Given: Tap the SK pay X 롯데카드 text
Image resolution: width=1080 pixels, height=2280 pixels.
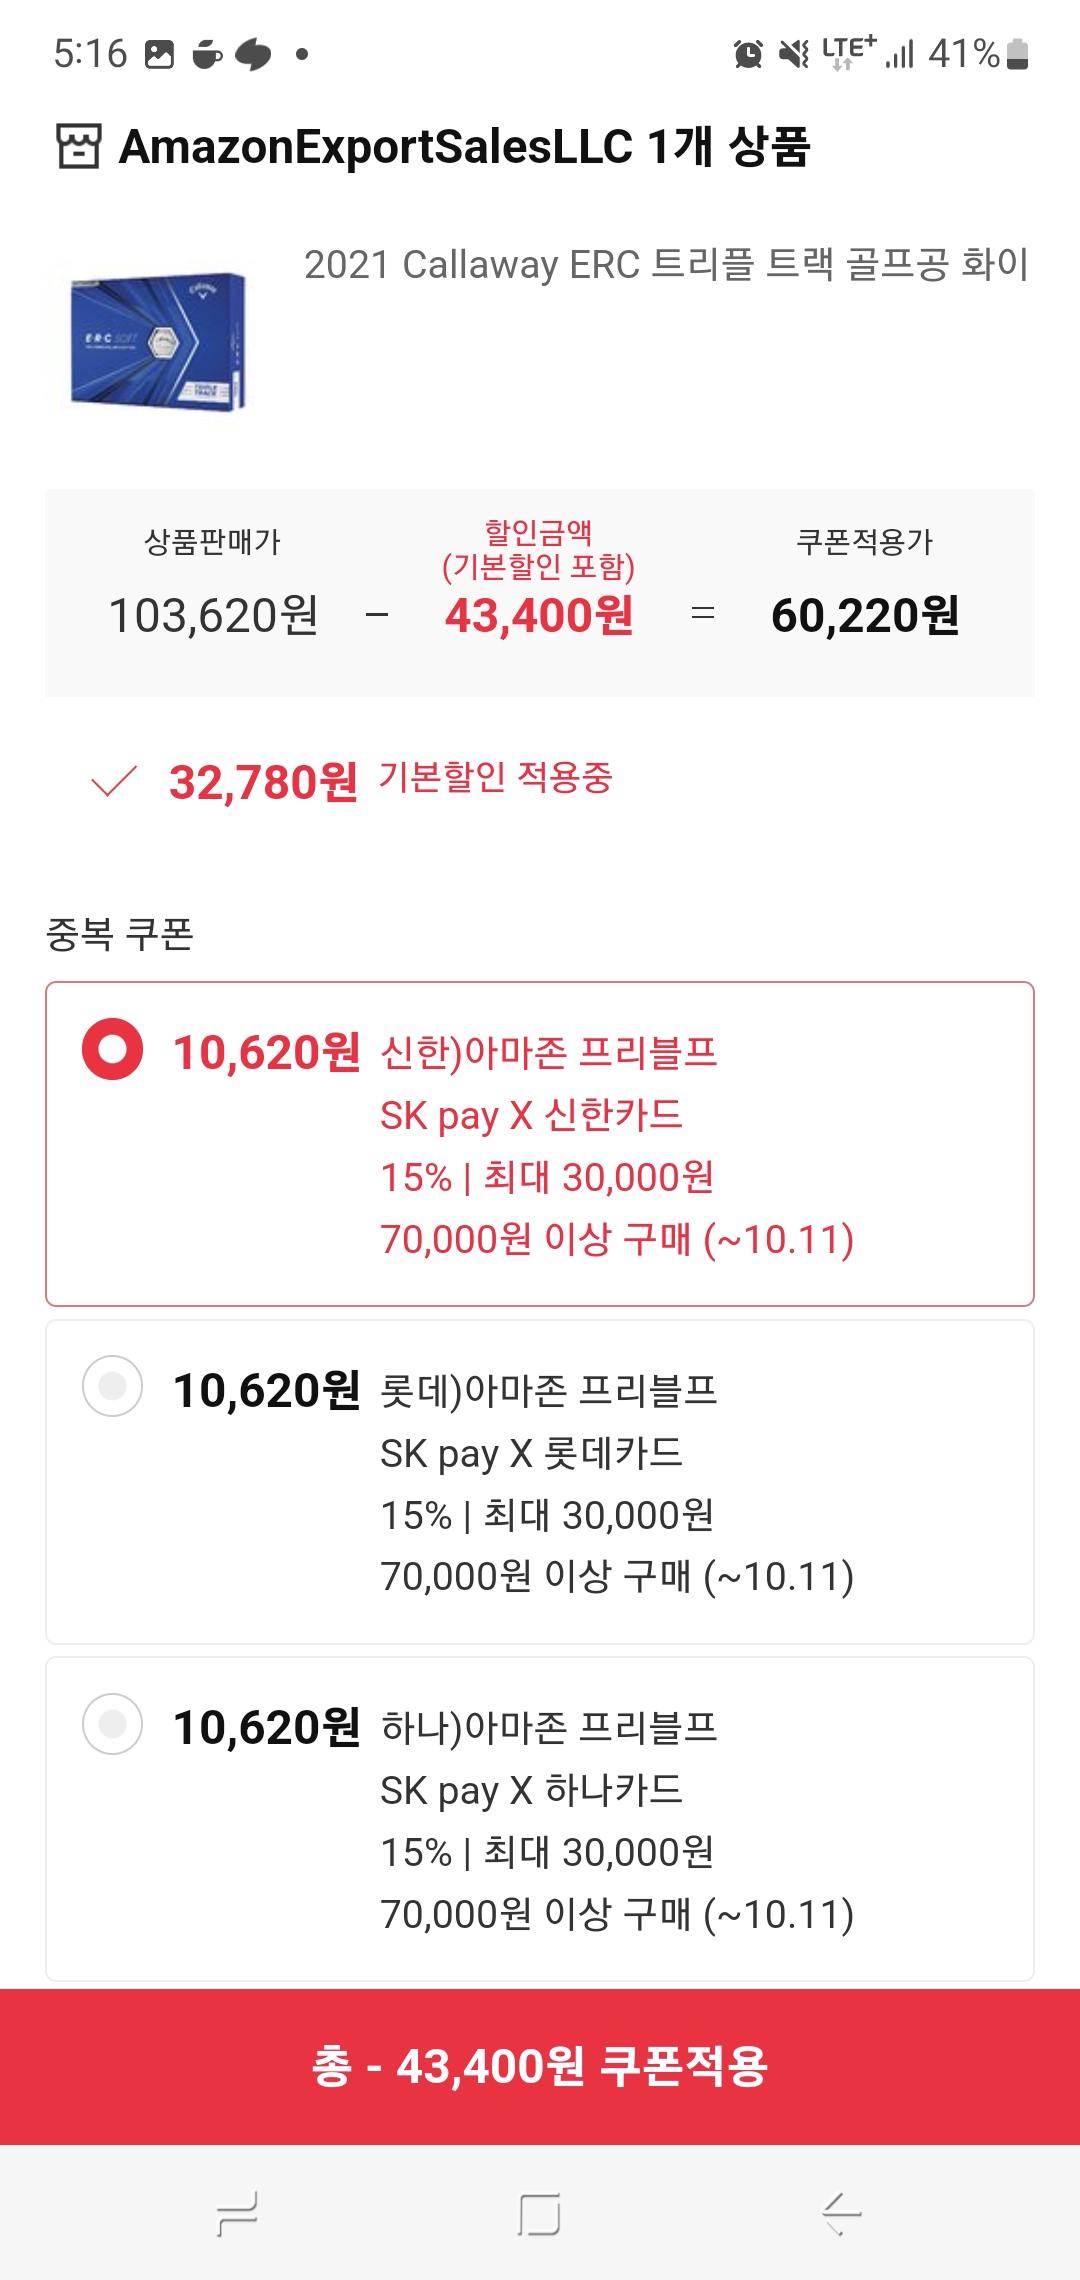Looking at the screenshot, I should pyautogui.click(x=531, y=1453).
